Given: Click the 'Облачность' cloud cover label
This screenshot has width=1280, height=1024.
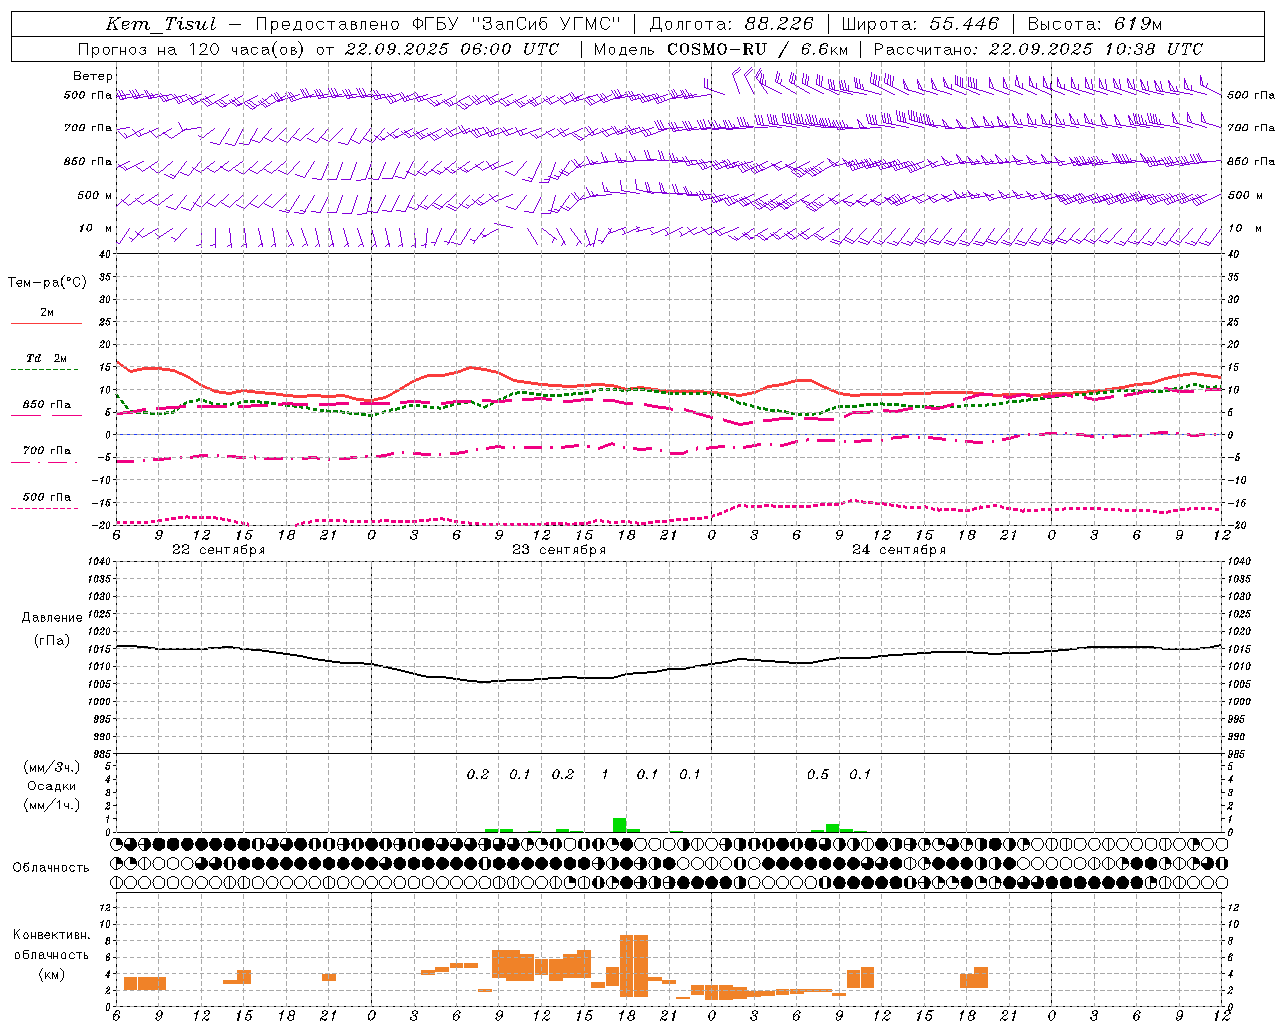Looking at the screenshot, I should 51,868.
